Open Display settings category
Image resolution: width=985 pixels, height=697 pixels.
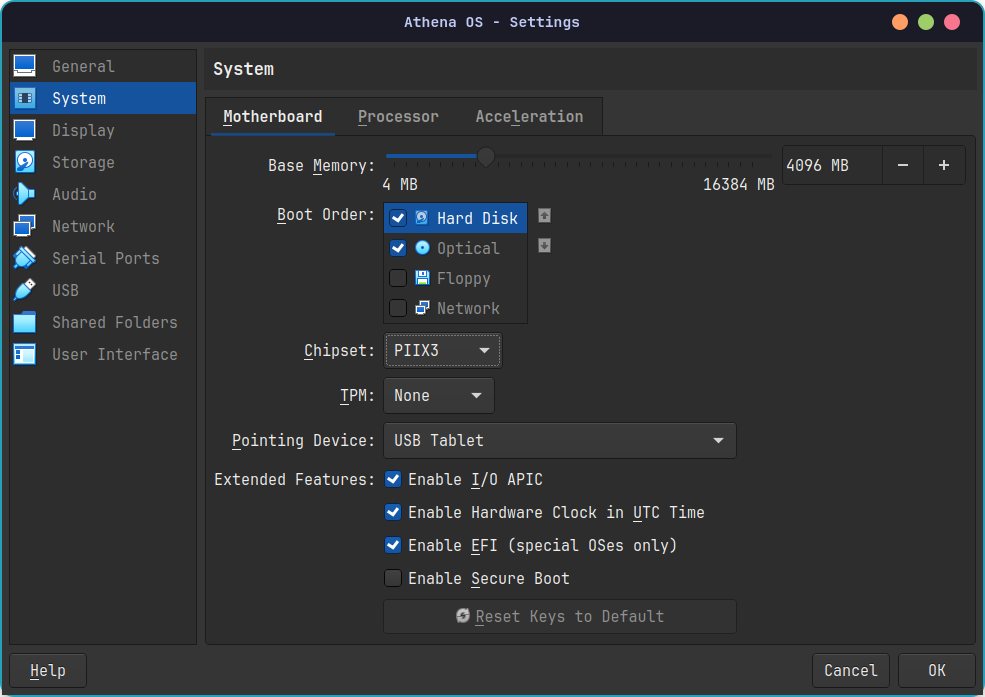(103, 130)
